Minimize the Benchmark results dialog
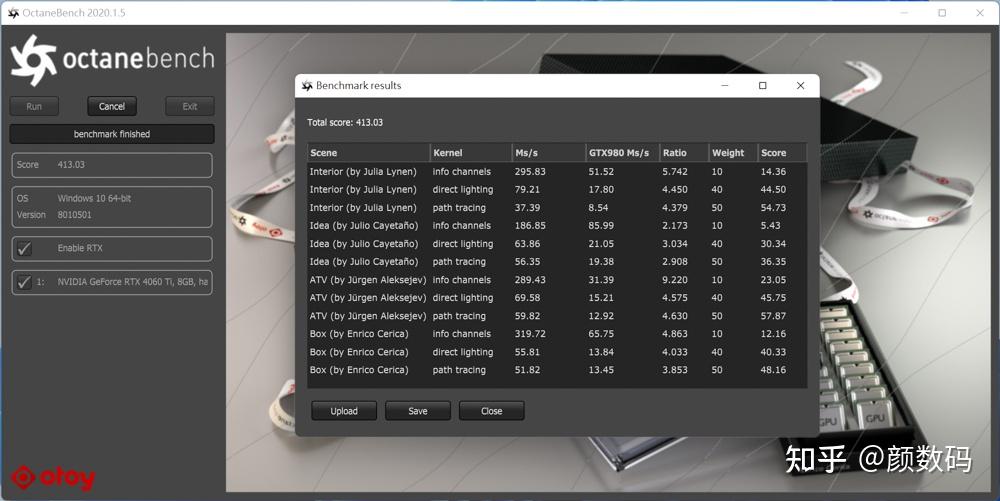Screen dimensions: 1000x501 [724, 85]
